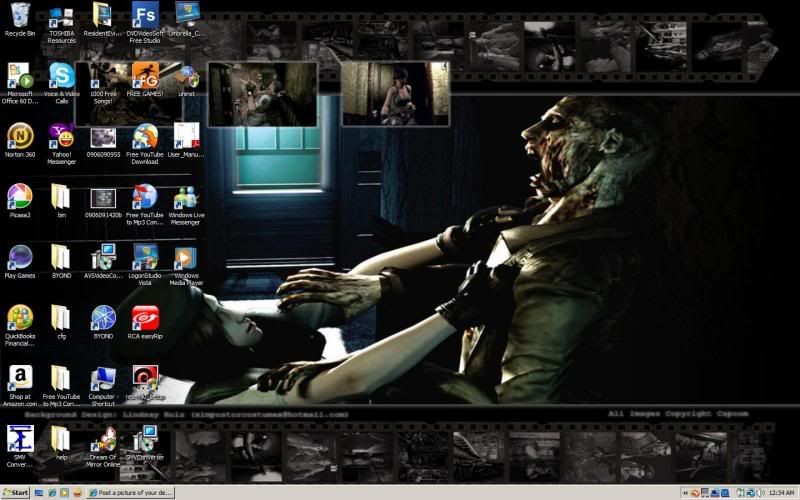Click the 12:34 AM taskbar clock
This screenshot has height=500, width=800.
tap(781, 493)
